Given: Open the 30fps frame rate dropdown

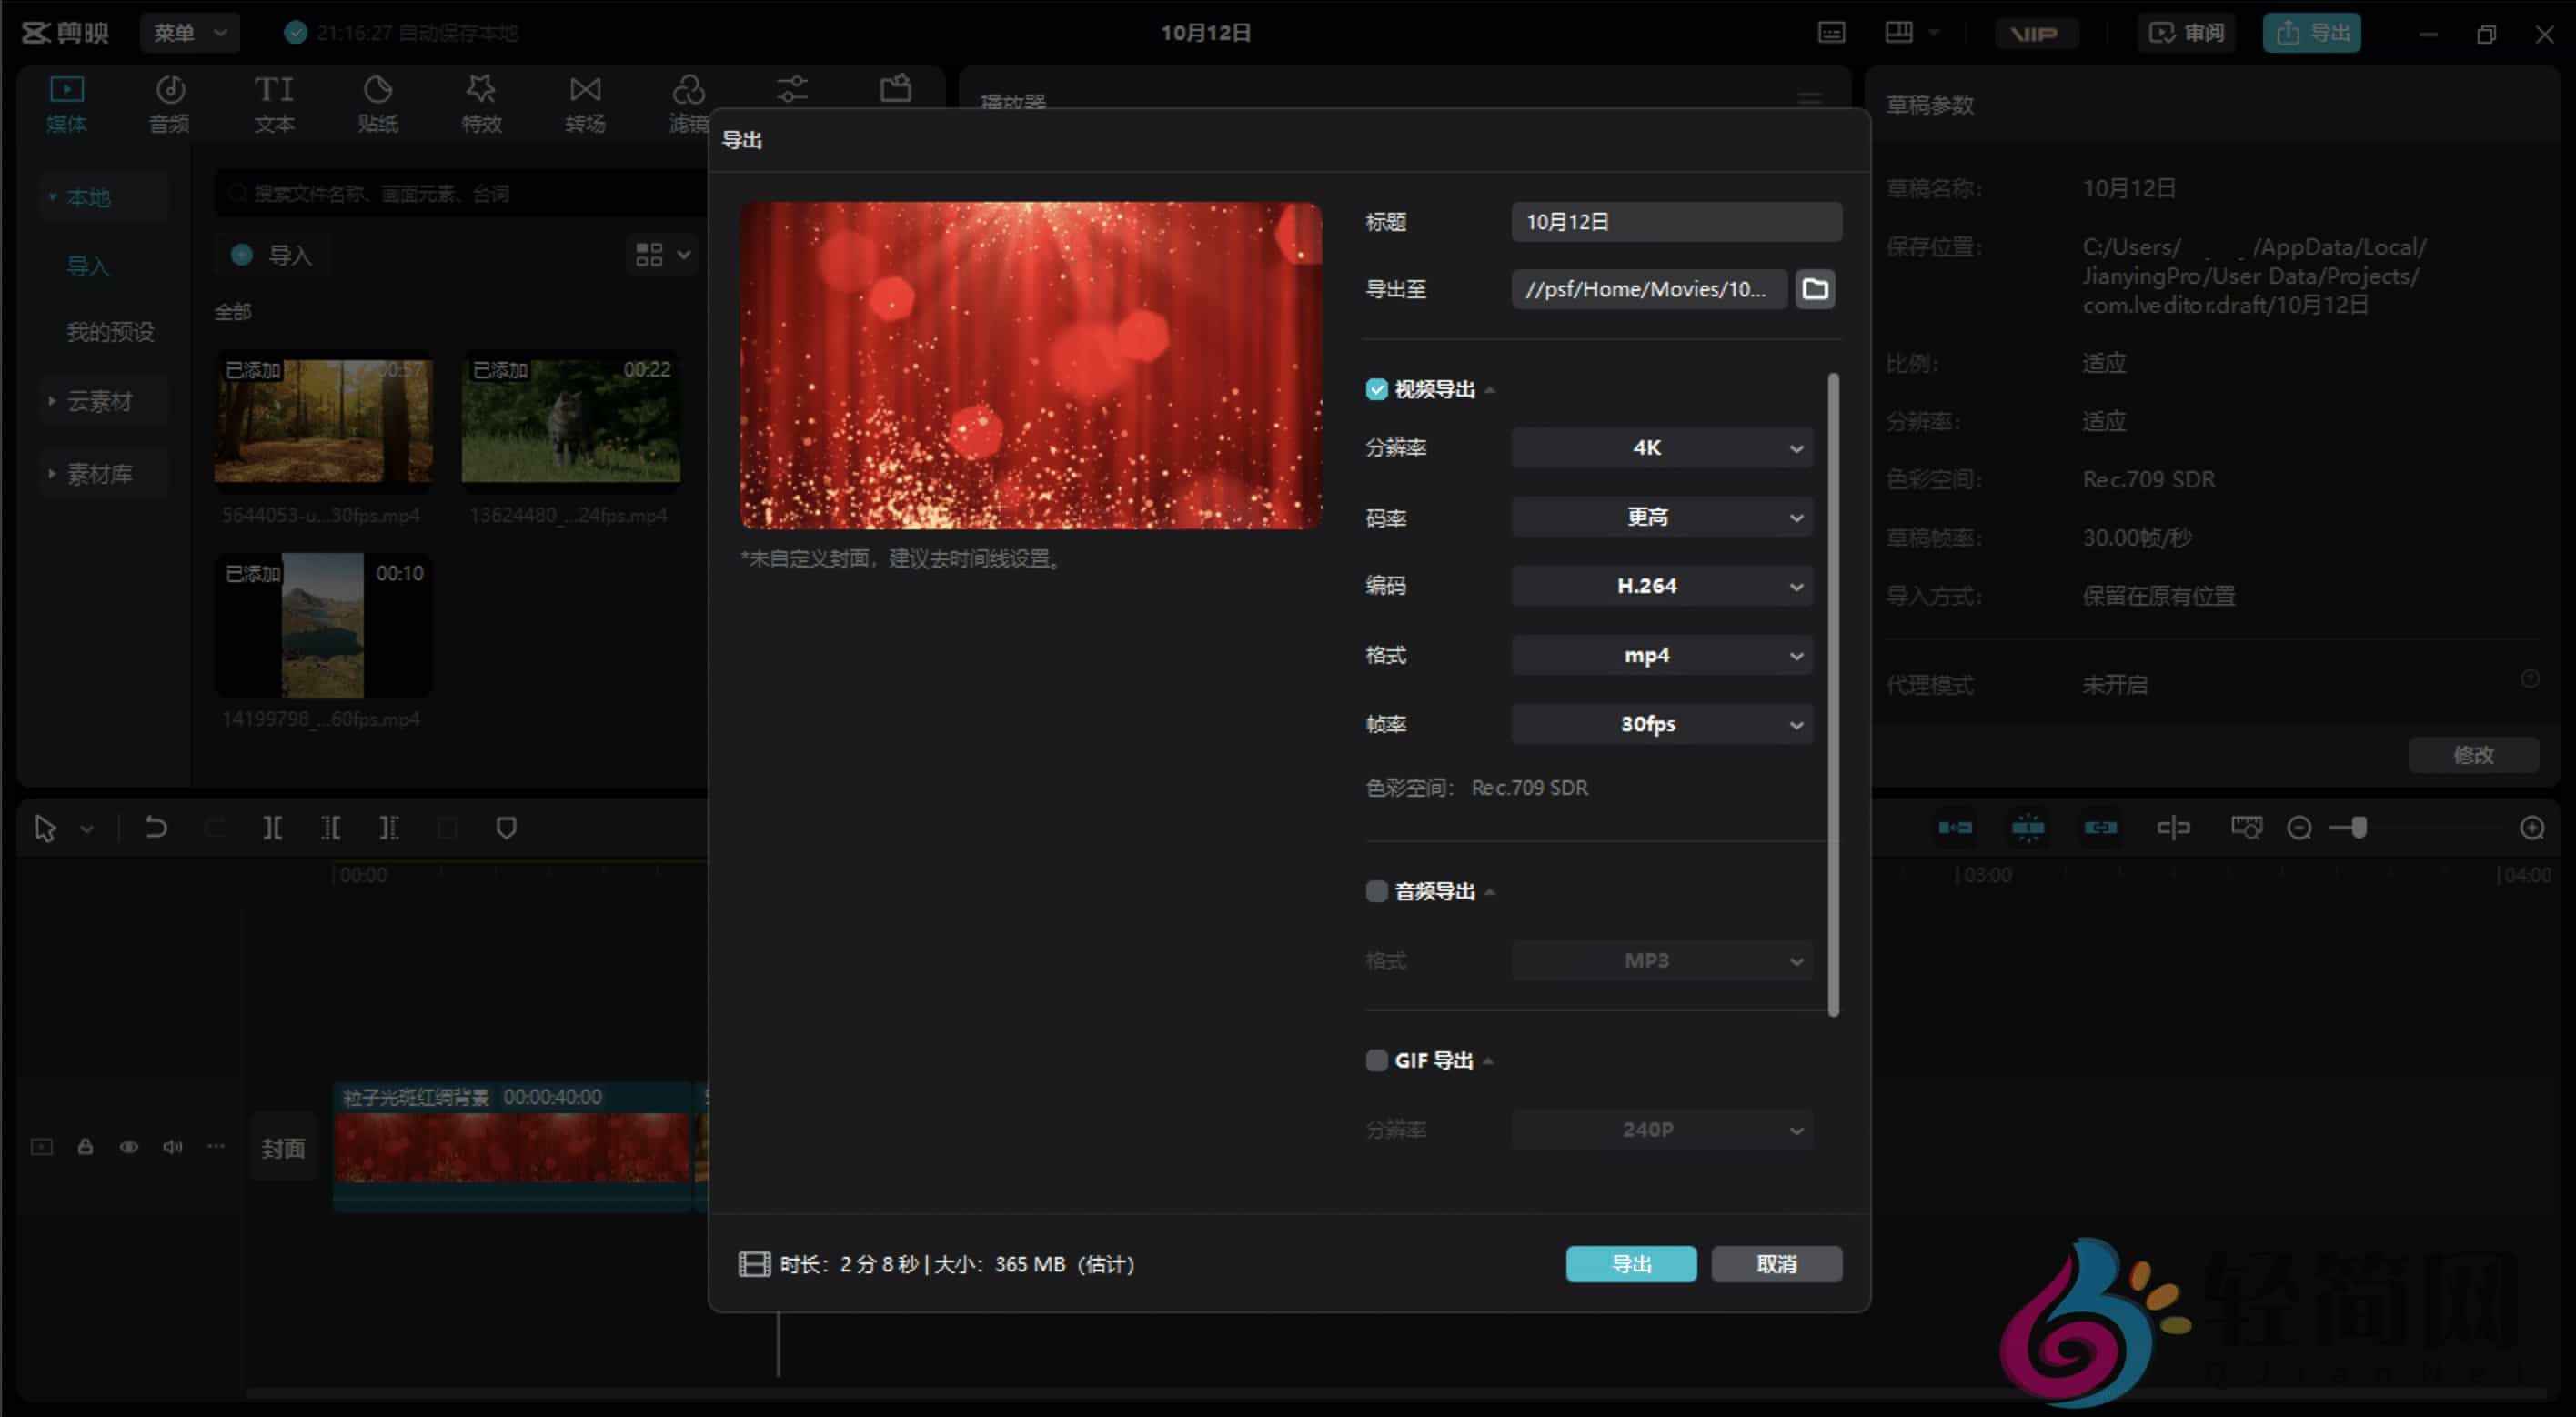Looking at the screenshot, I should click(x=1660, y=723).
